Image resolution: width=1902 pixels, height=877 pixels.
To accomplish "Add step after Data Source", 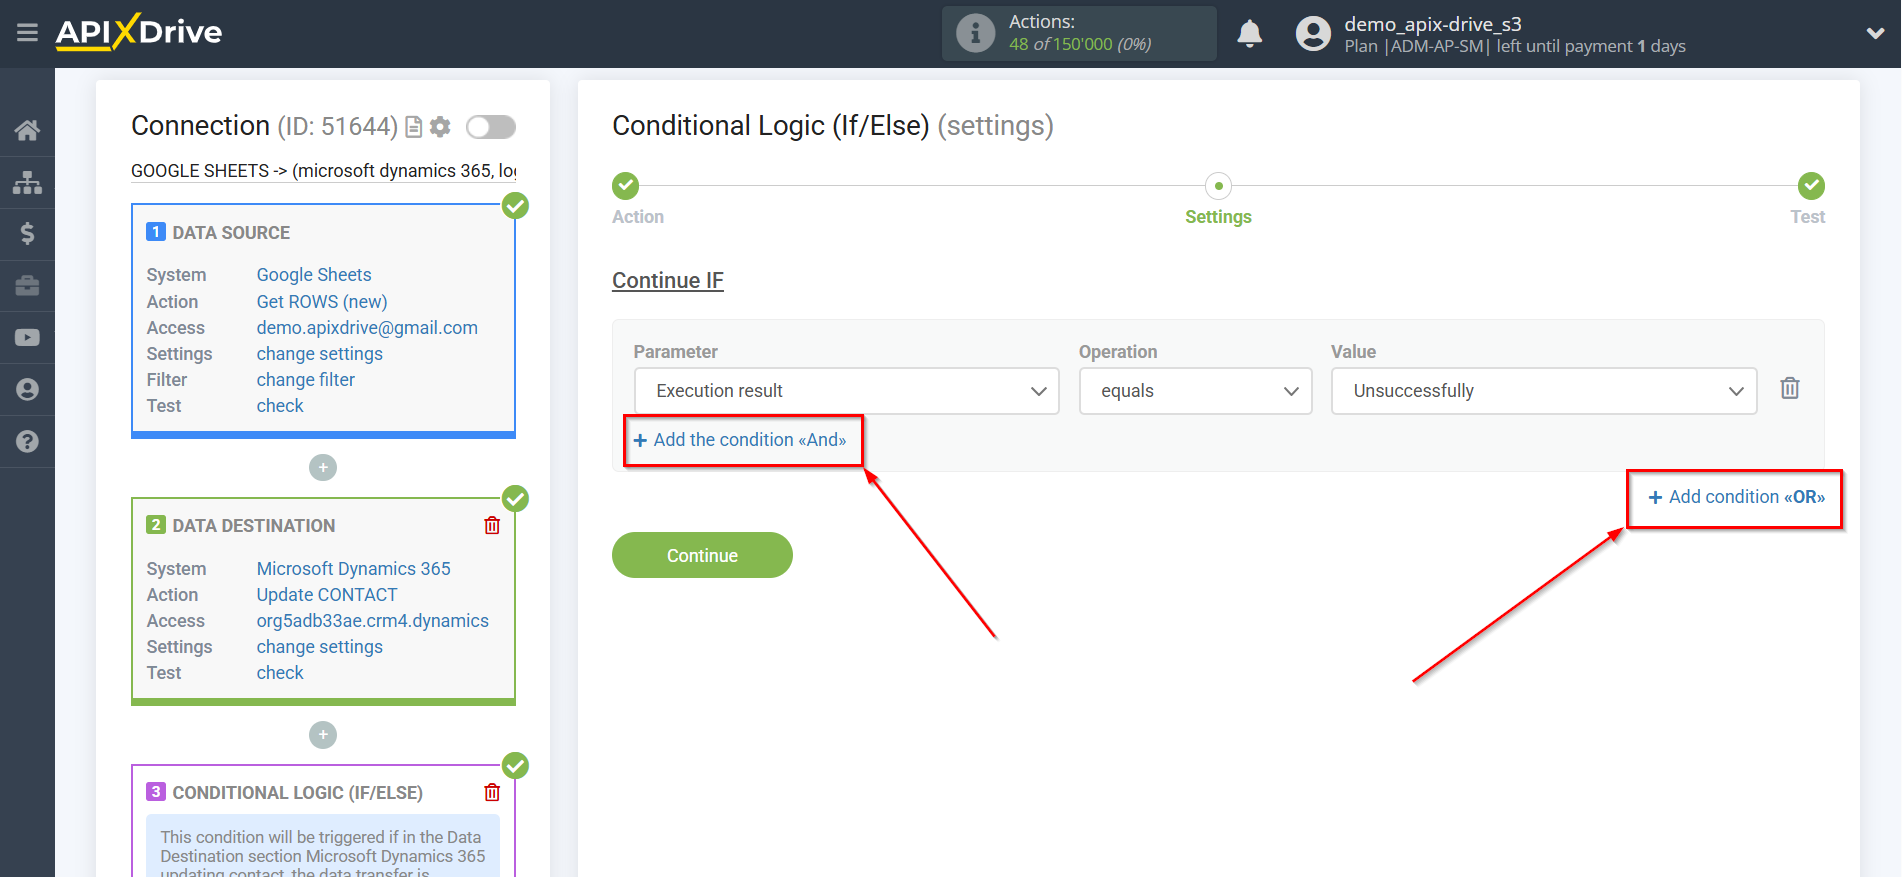I will click(x=323, y=467).
